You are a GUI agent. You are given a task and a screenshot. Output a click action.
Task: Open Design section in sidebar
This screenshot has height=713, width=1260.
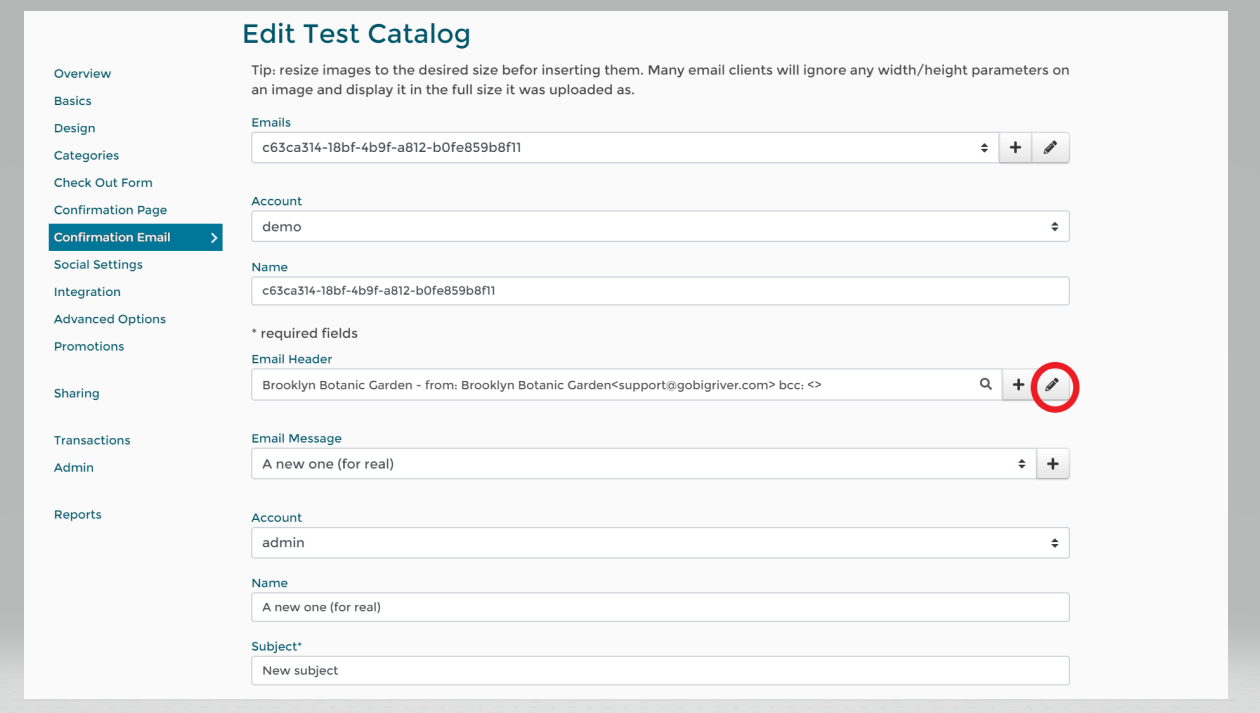coord(75,128)
